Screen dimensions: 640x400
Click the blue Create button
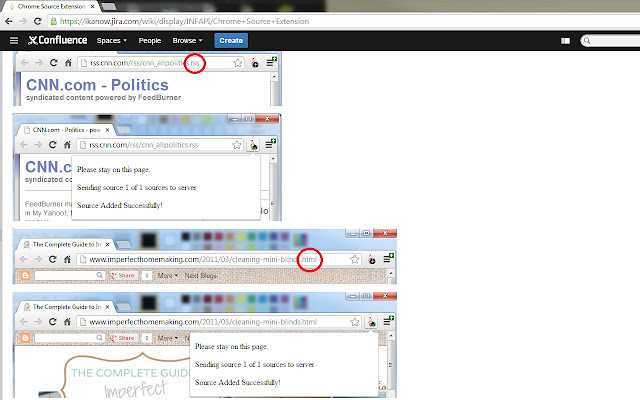[231, 40]
